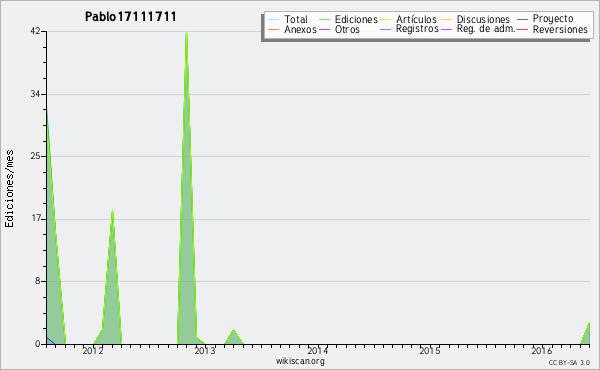The width and height of the screenshot is (600, 370).
Task: Select the Otros legend entry
Action: (x=347, y=29)
